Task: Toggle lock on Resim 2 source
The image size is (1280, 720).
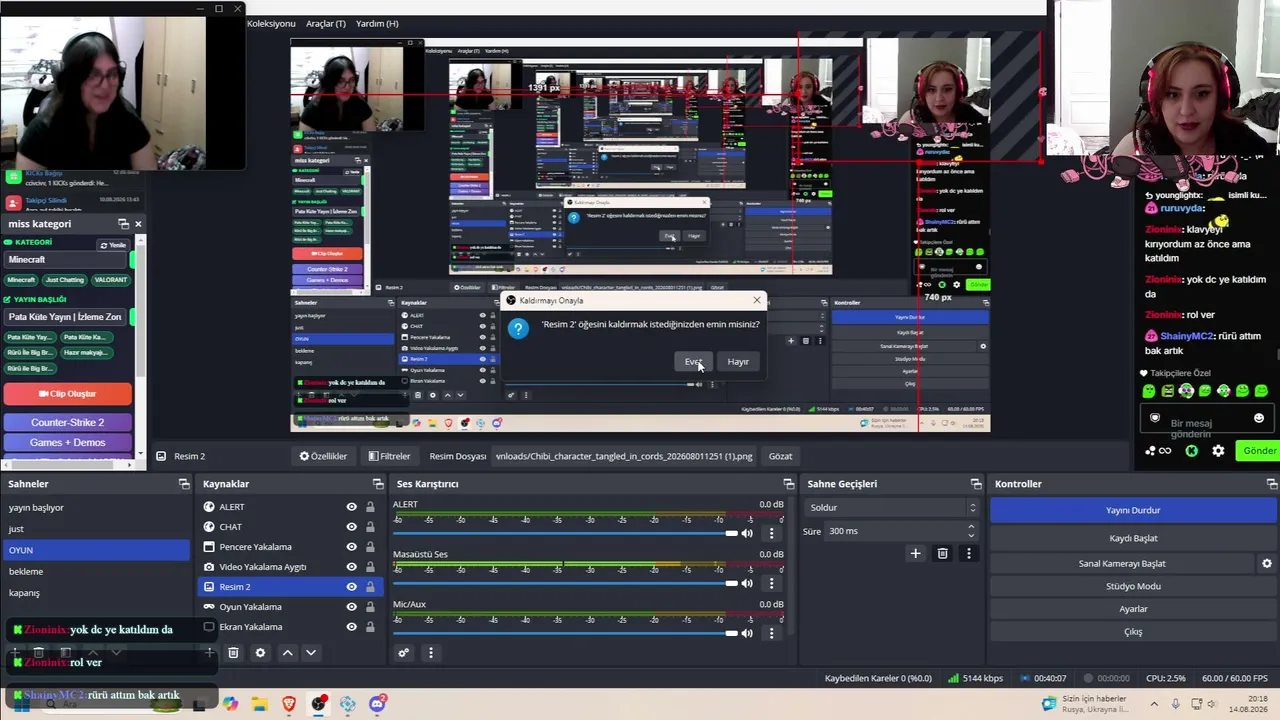Action: (x=370, y=587)
